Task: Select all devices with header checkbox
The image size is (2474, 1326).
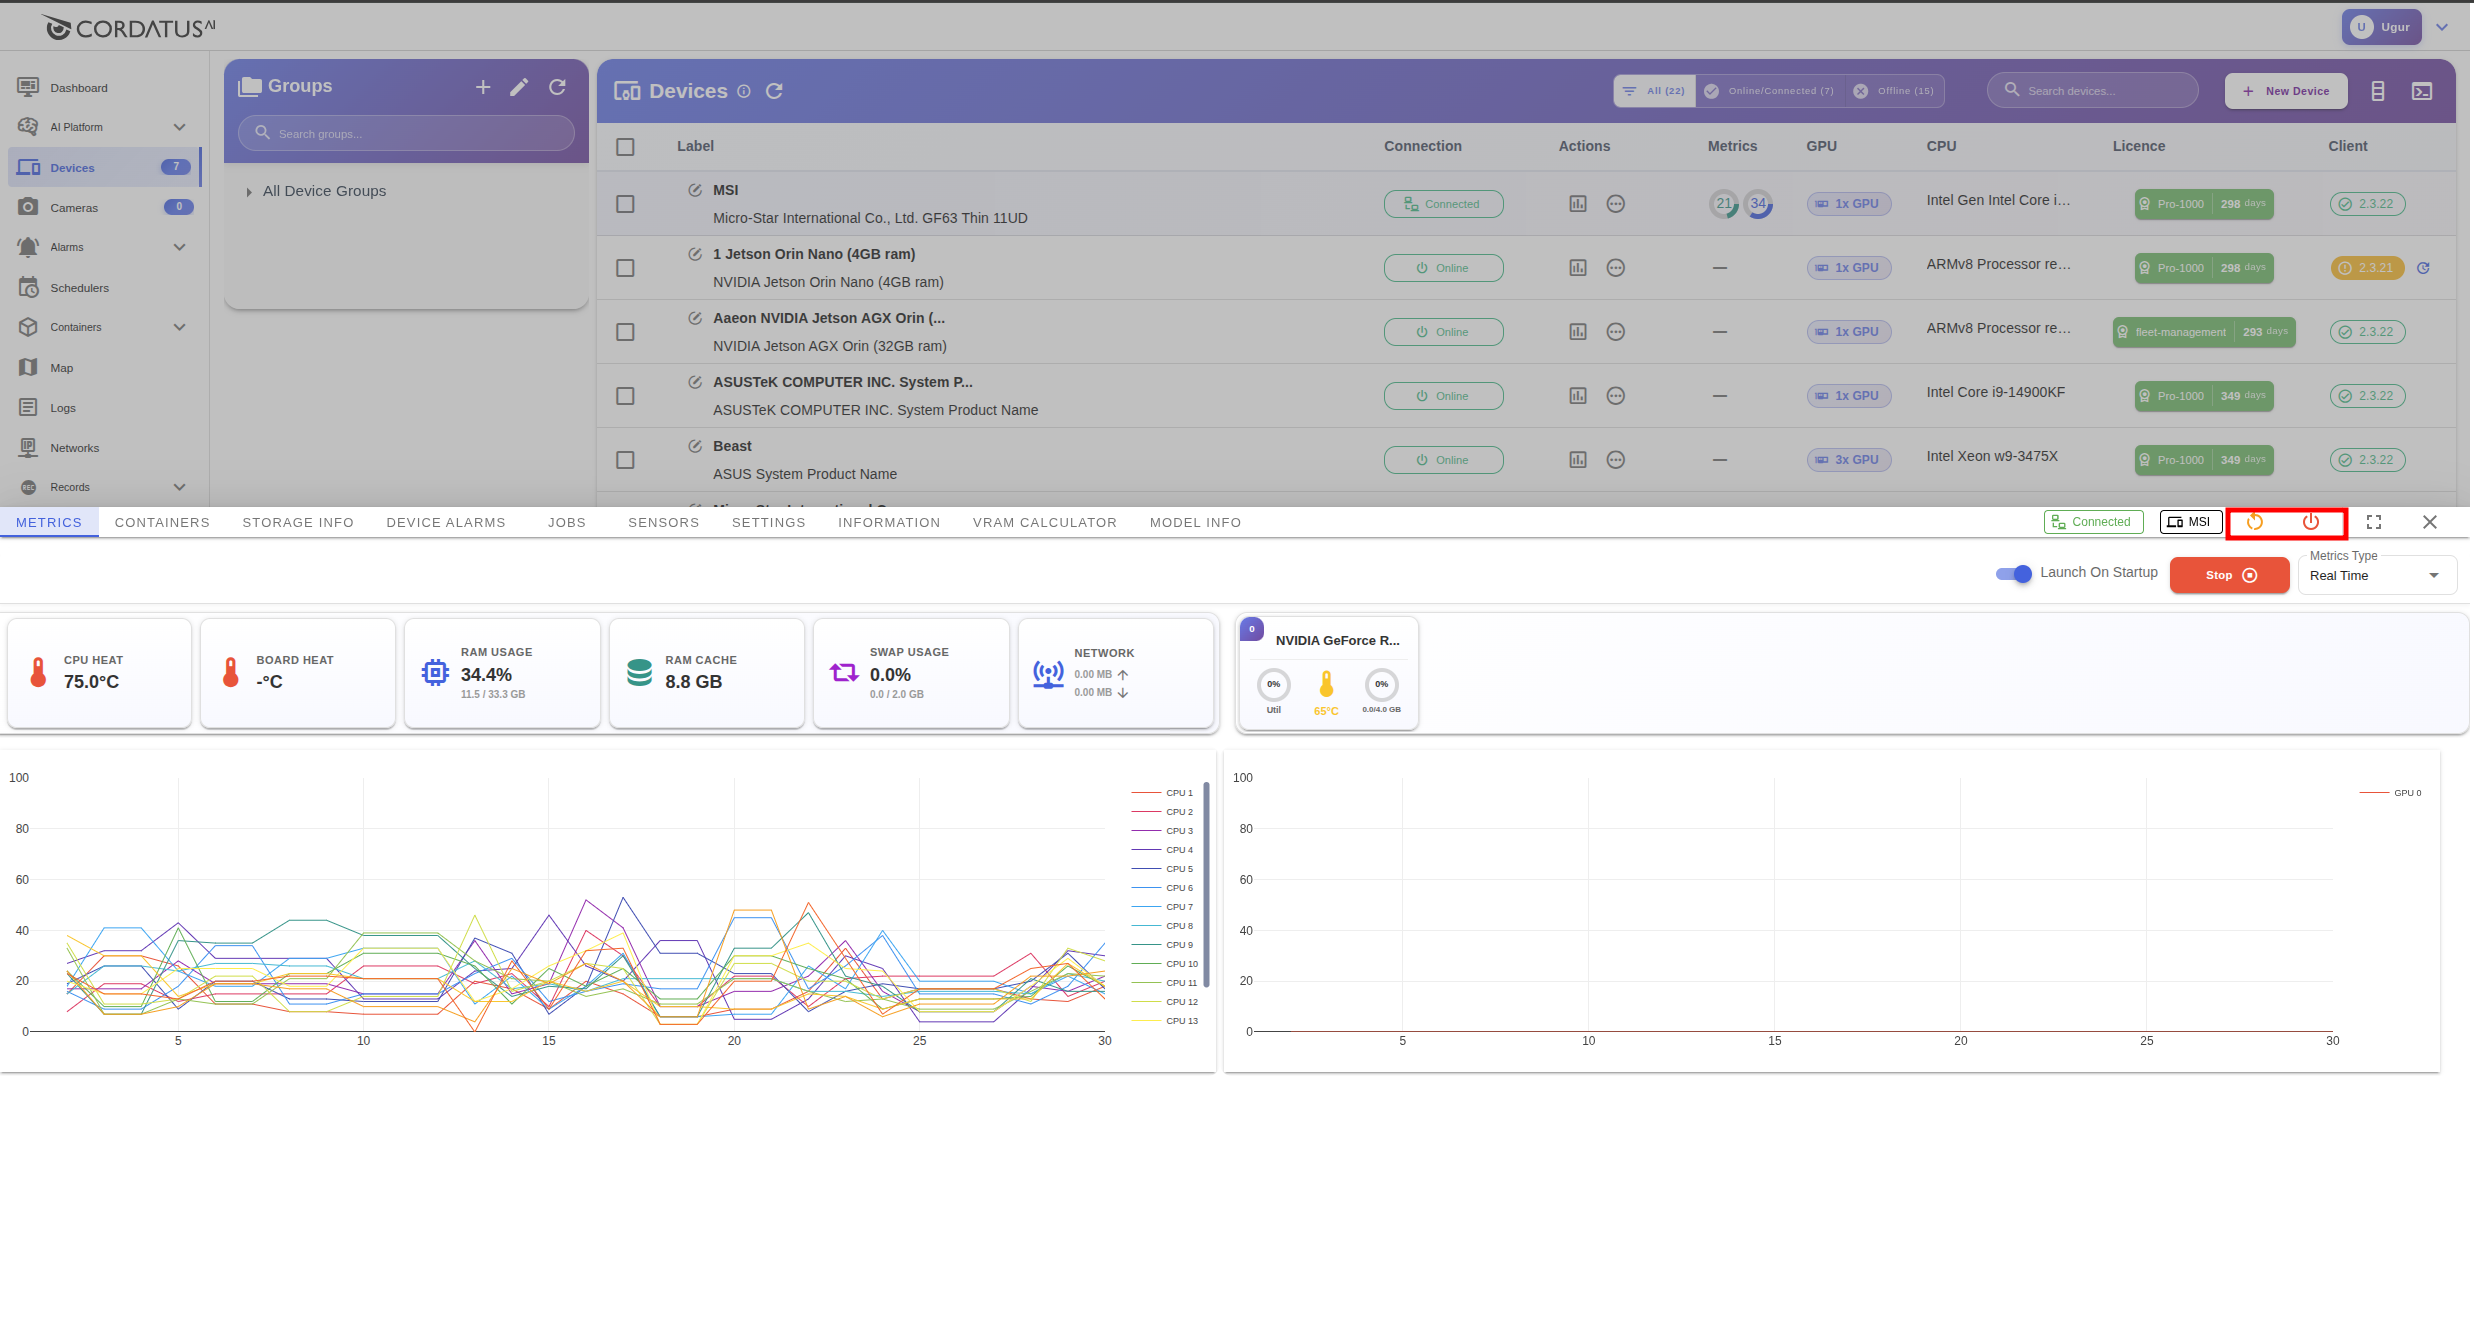Action: point(625,147)
